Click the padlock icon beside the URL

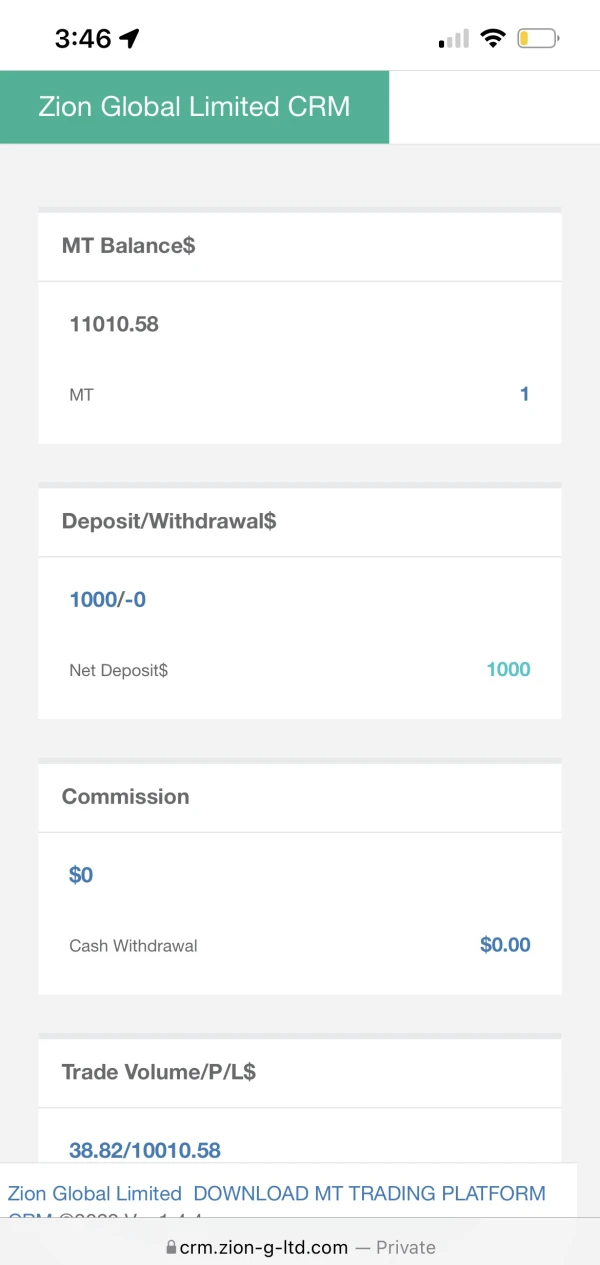tap(171, 1247)
